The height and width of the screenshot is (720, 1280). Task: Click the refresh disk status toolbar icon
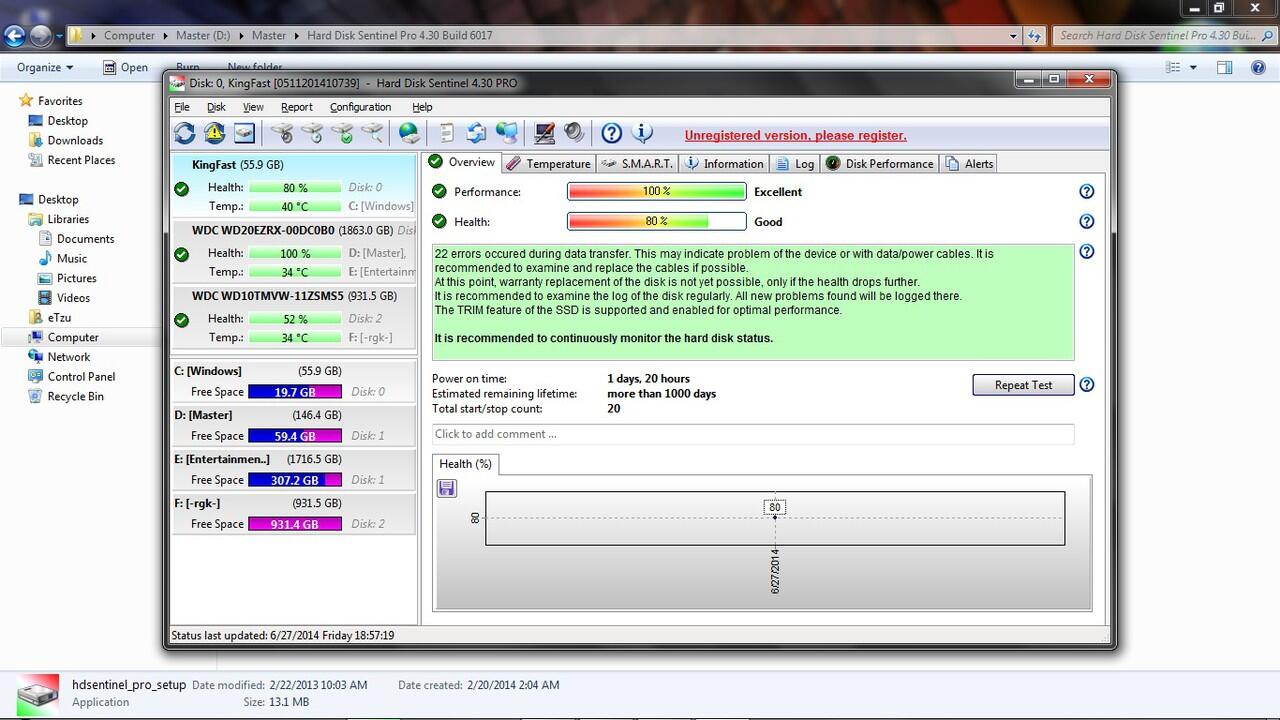pyautogui.click(x=185, y=133)
